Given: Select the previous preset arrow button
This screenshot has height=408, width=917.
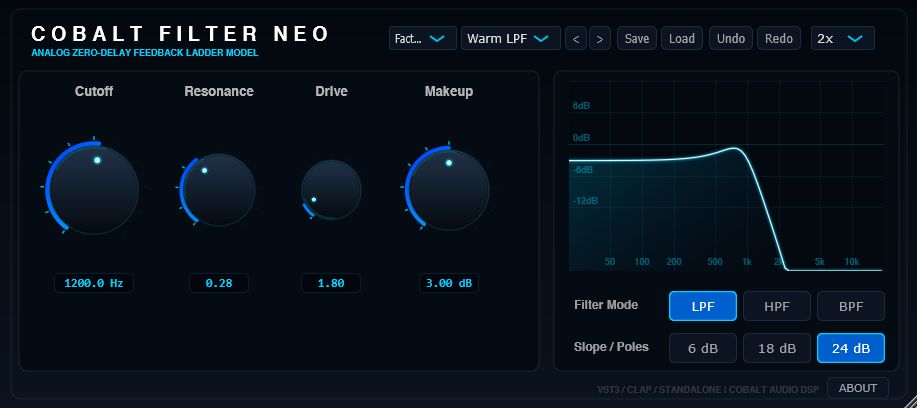Looking at the screenshot, I should [x=576, y=39].
